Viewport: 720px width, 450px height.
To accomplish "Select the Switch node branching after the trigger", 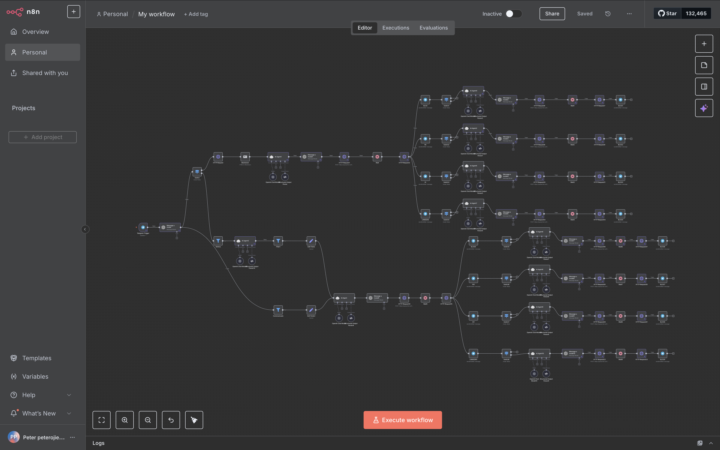I will pos(197,172).
